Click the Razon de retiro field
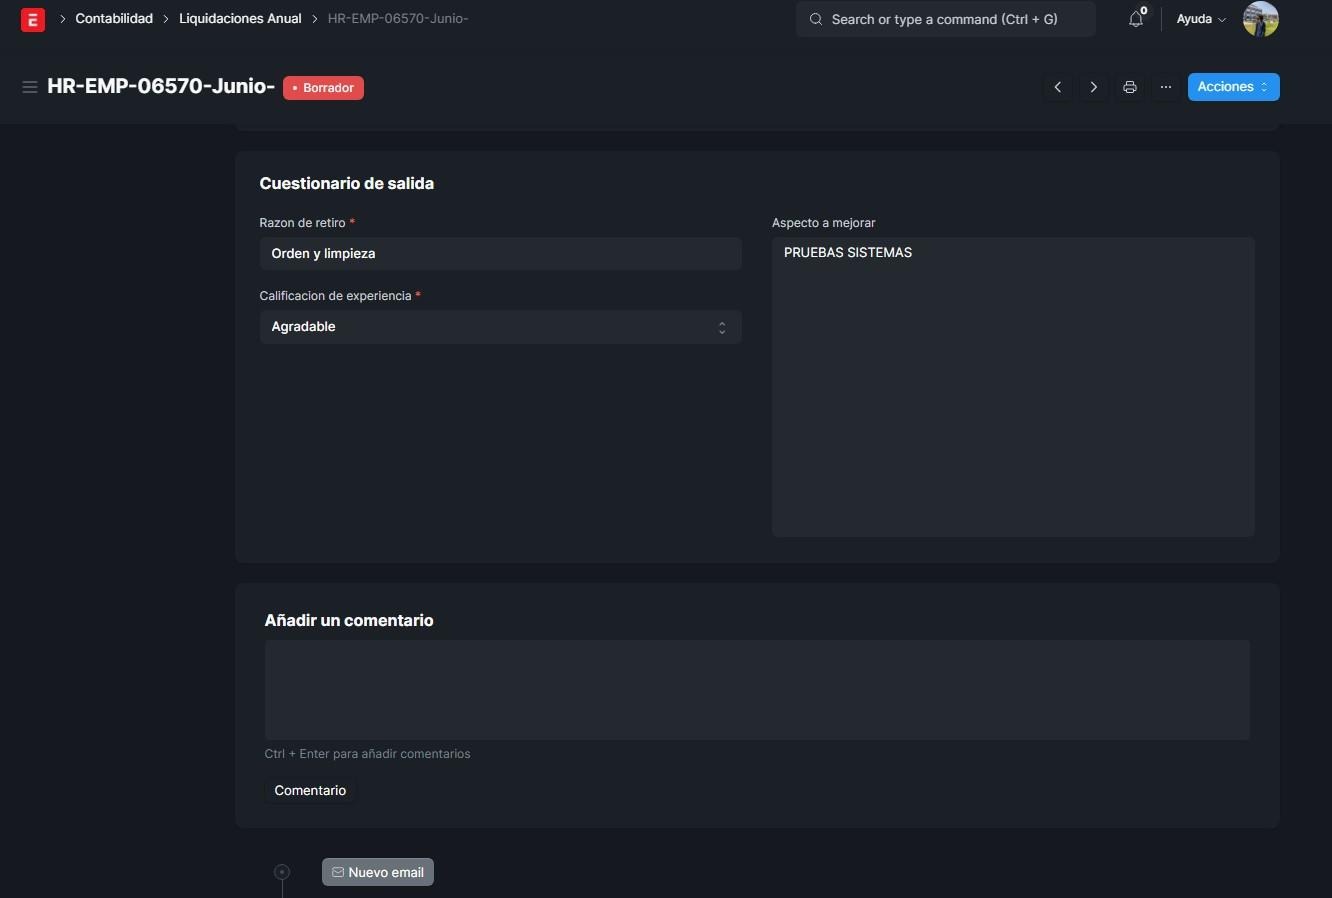The image size is (1332, 898). 500,254
